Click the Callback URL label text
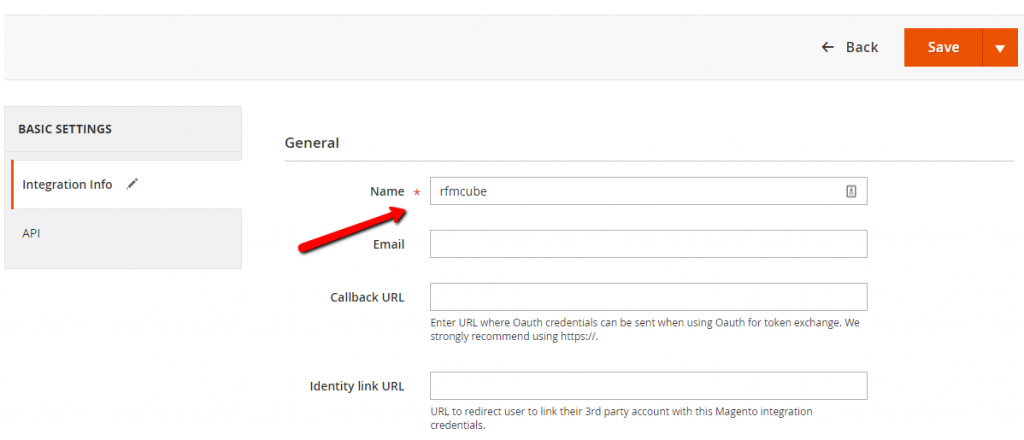Viewport: 1024px width, 440px height. [x=367, y=297]
